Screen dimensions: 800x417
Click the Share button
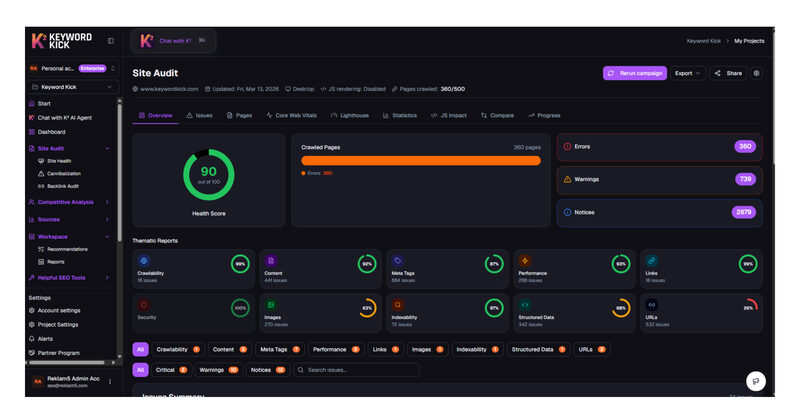coord(728,73)
